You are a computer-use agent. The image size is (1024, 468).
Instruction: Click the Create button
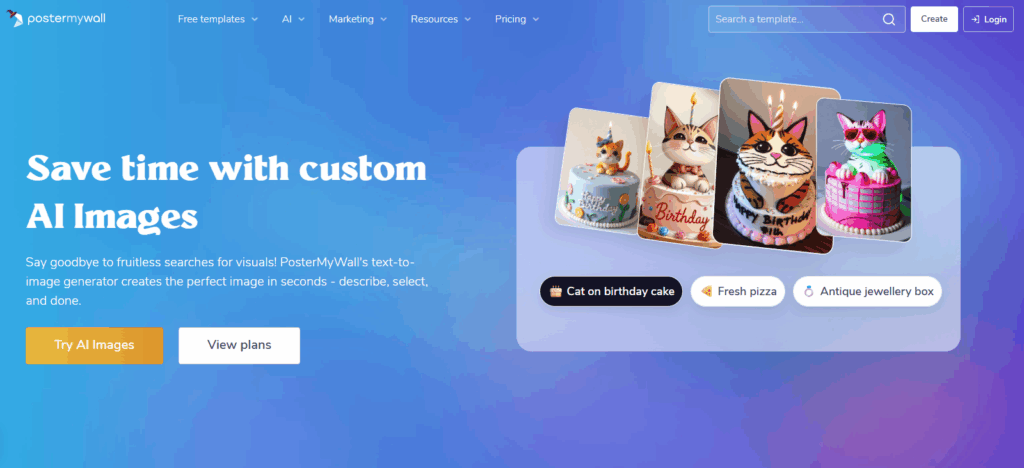pos(934,19)
